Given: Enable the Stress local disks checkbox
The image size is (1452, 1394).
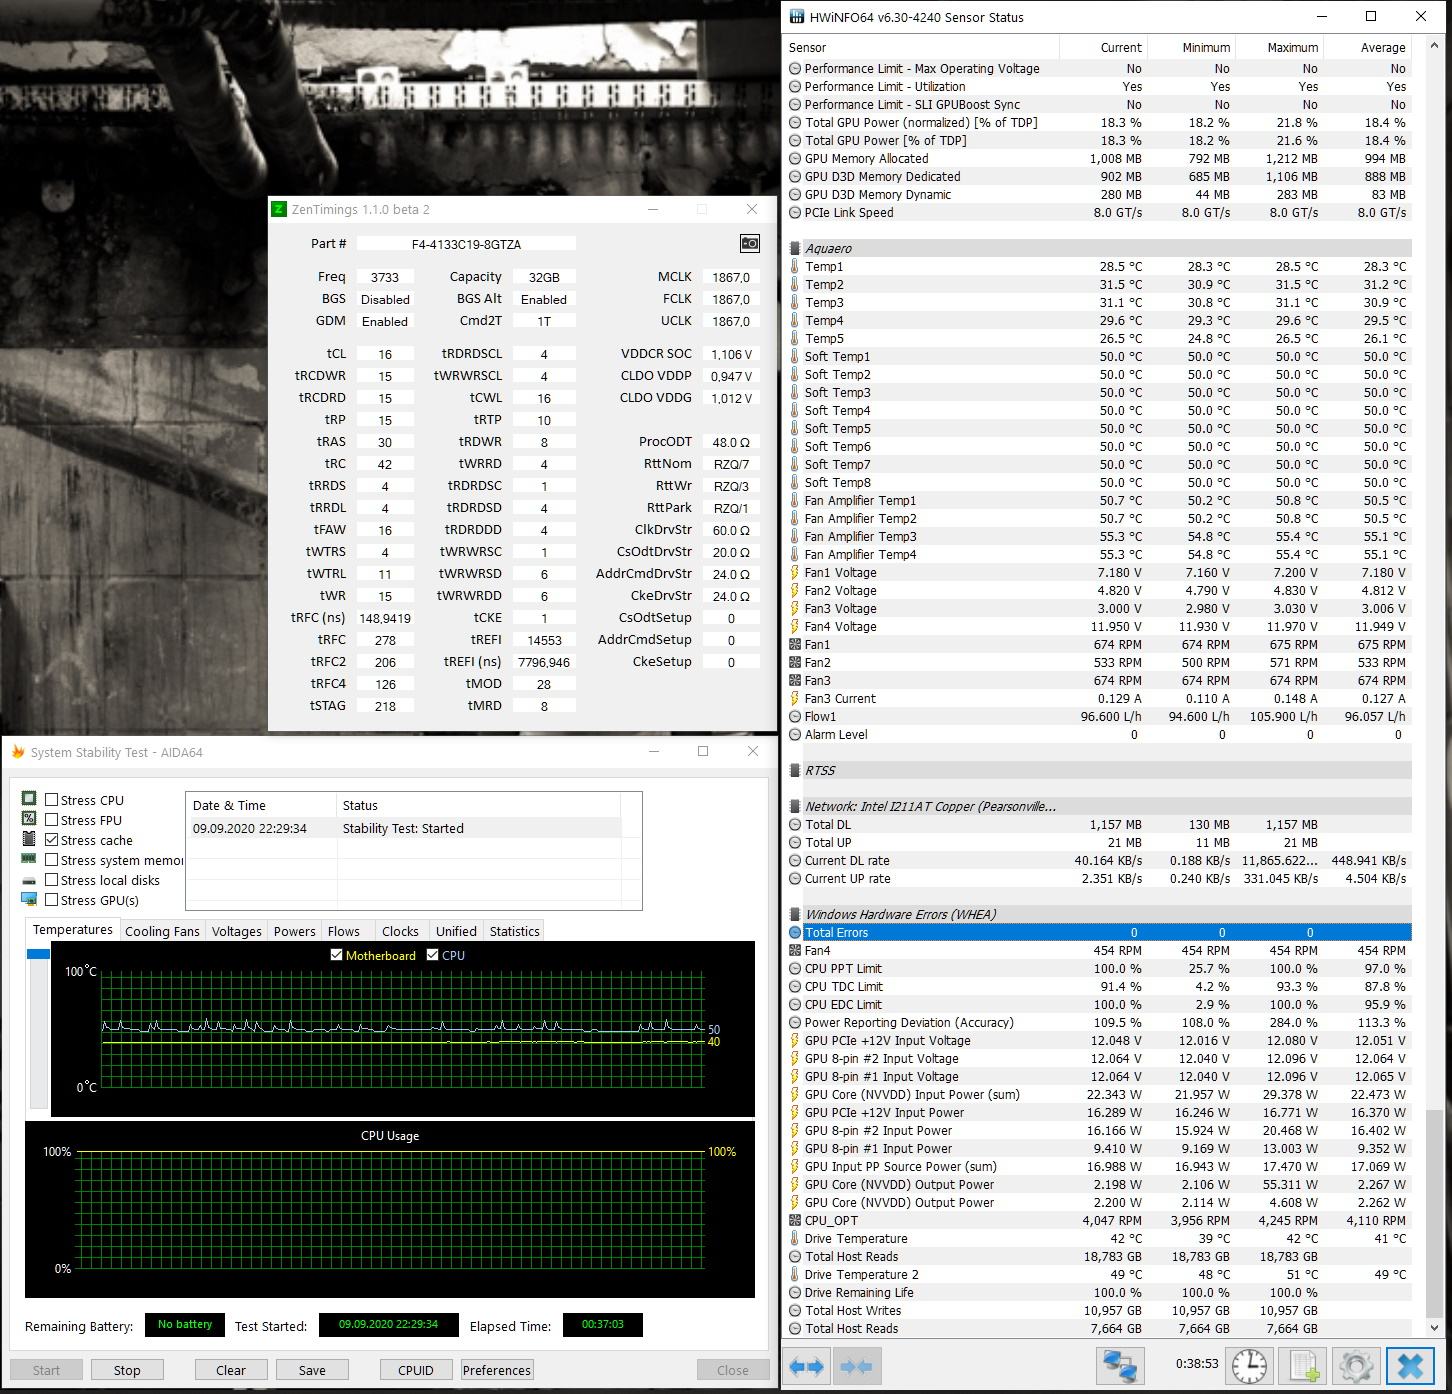Looking at the screenshot, I should click(51, 880).
